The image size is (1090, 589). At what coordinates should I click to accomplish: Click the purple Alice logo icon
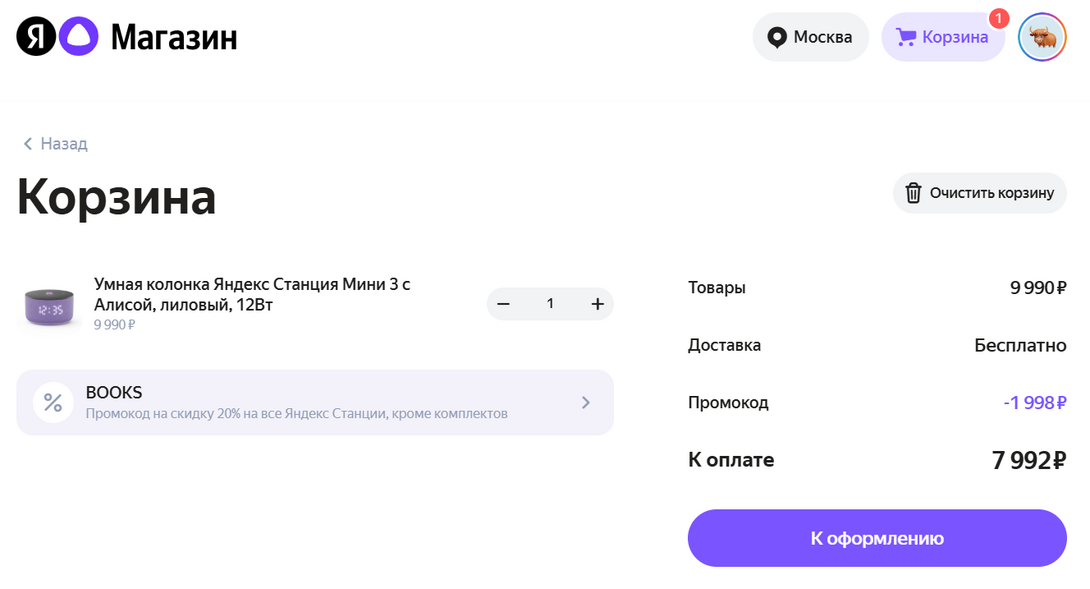(79, 37)
